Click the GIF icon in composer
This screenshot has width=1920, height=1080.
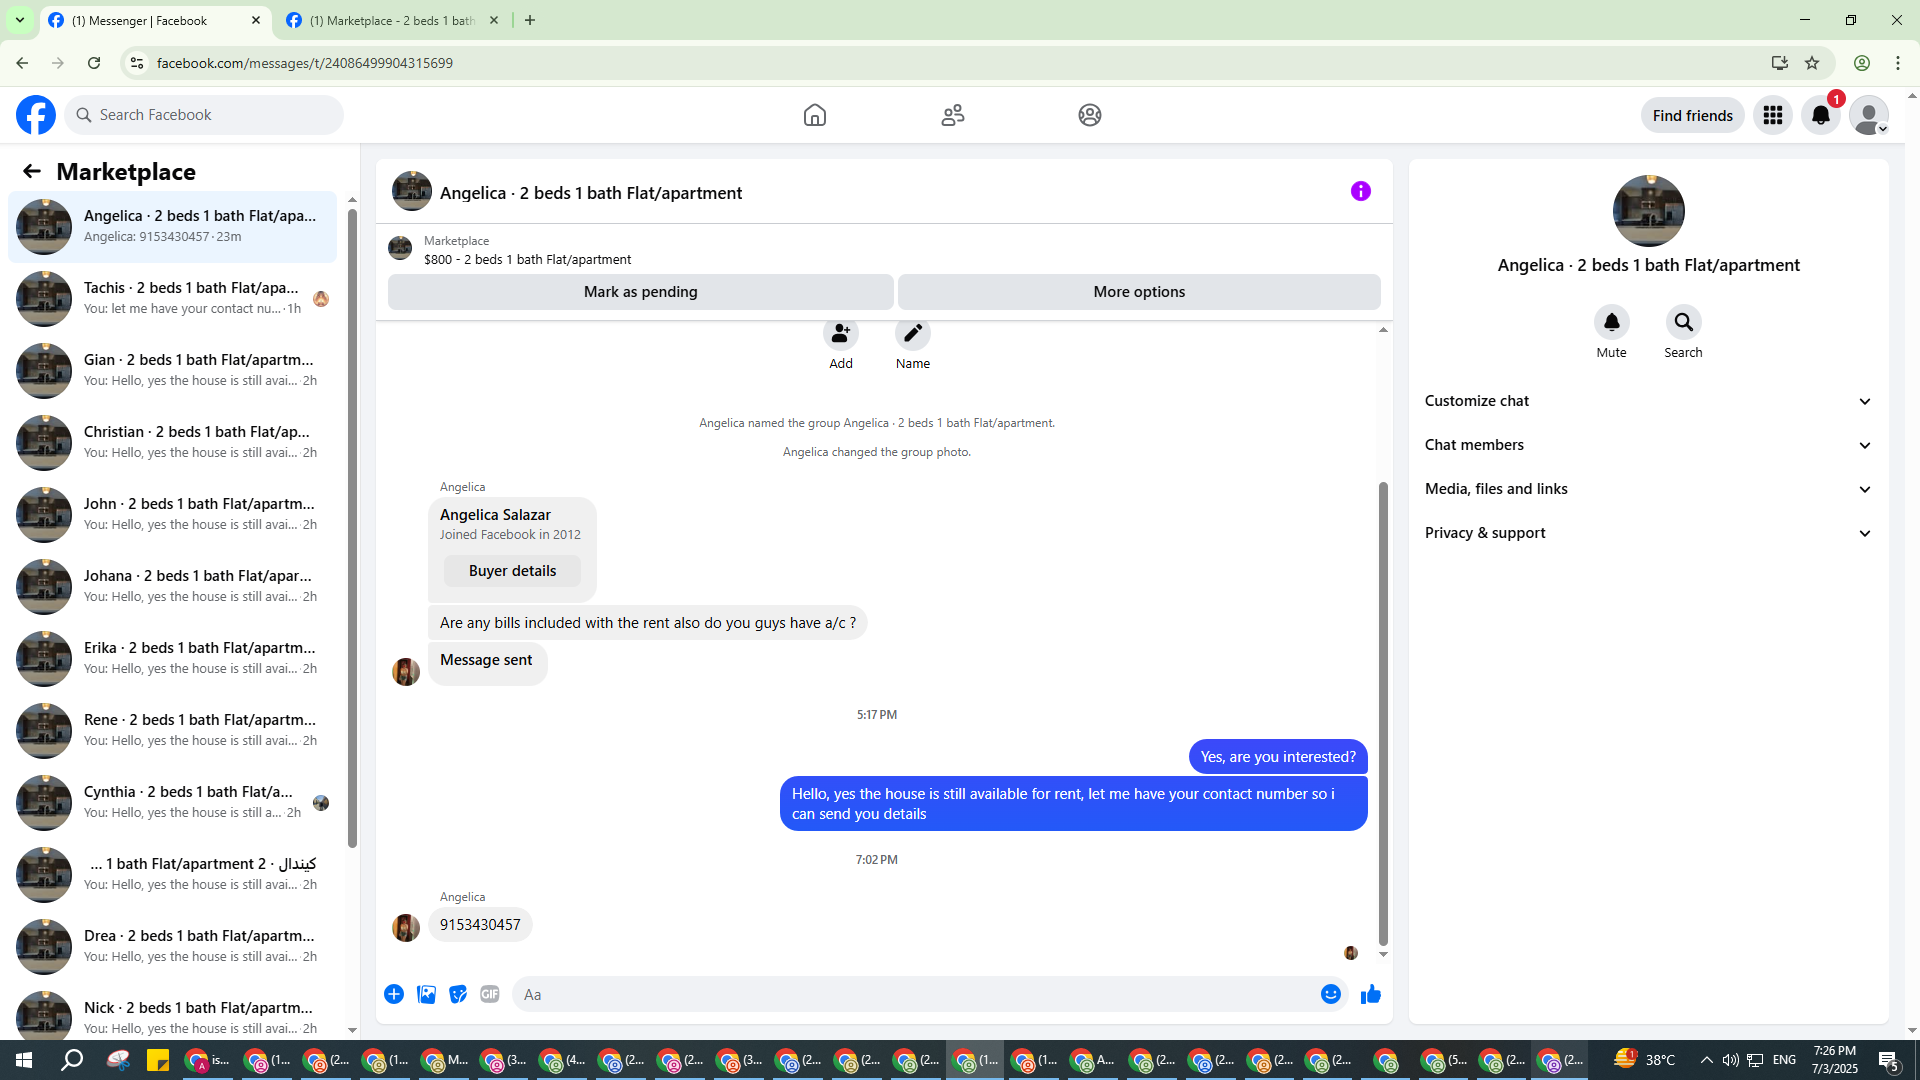point(489,994)
